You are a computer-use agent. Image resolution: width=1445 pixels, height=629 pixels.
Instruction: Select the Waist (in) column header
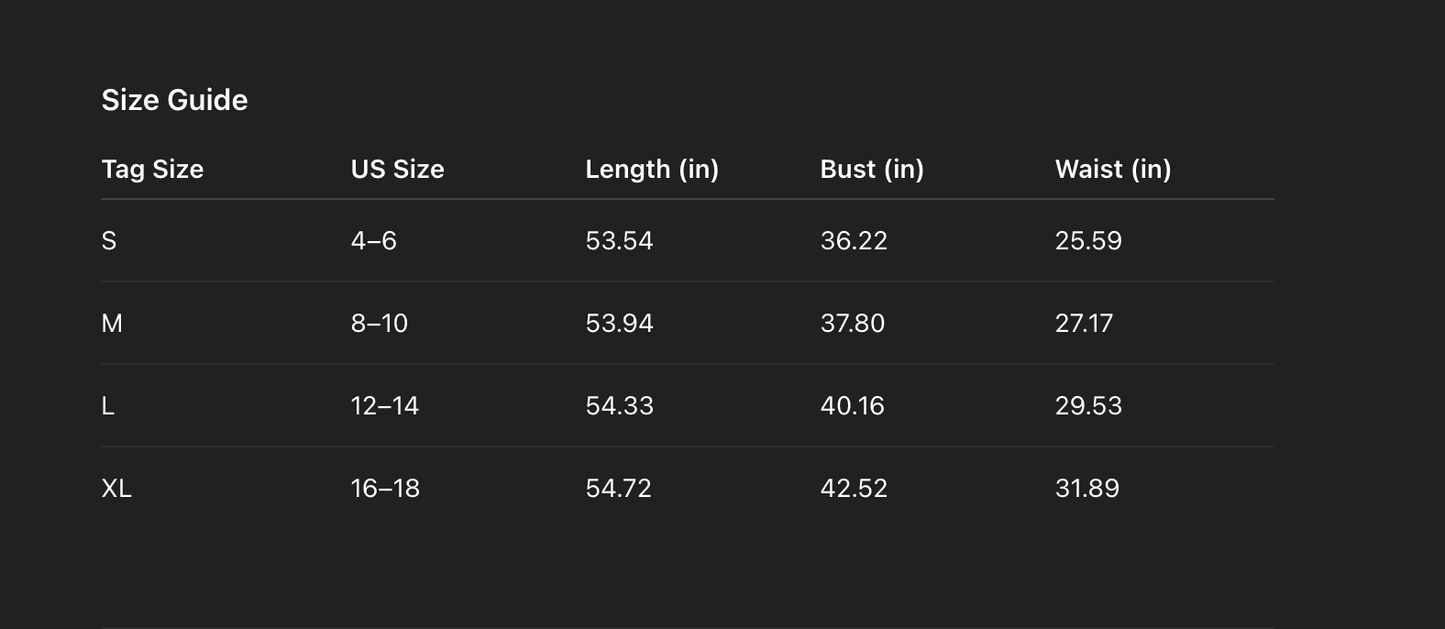tap(1113, 169)
